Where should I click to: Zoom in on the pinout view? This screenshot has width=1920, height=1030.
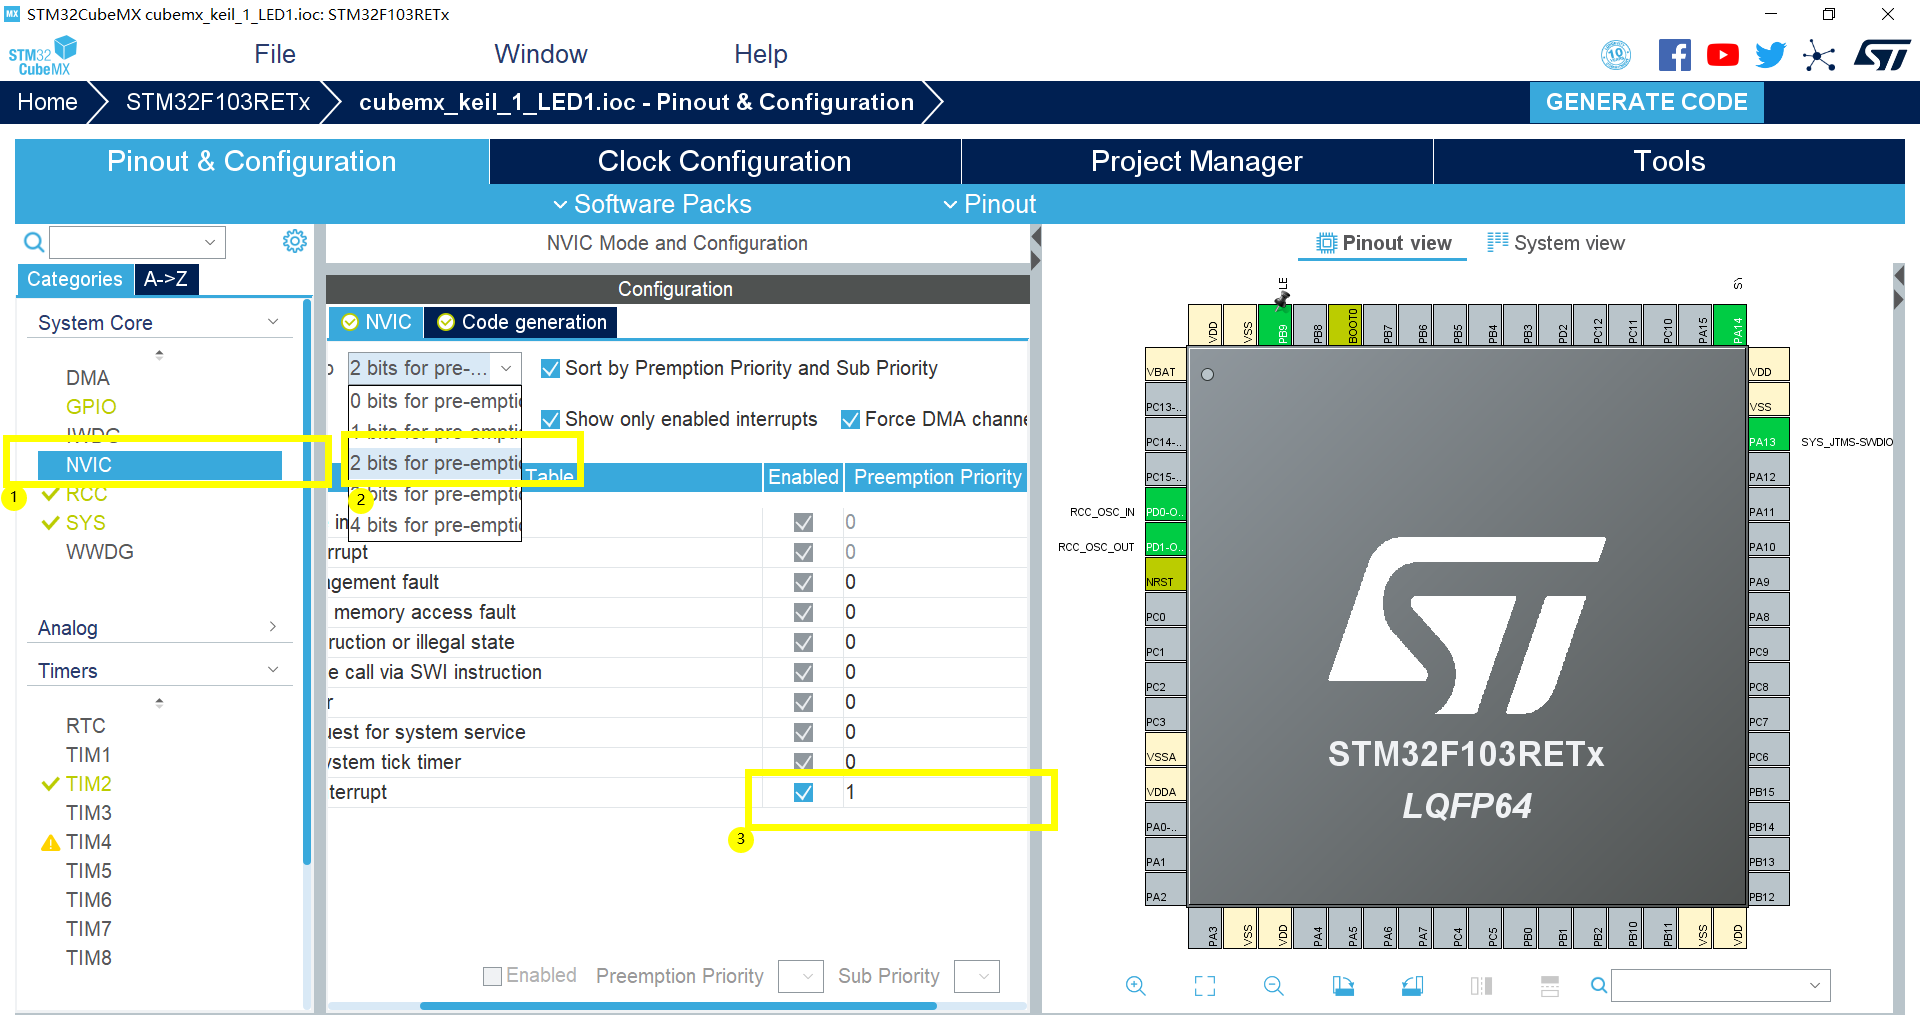point(1136,986)
